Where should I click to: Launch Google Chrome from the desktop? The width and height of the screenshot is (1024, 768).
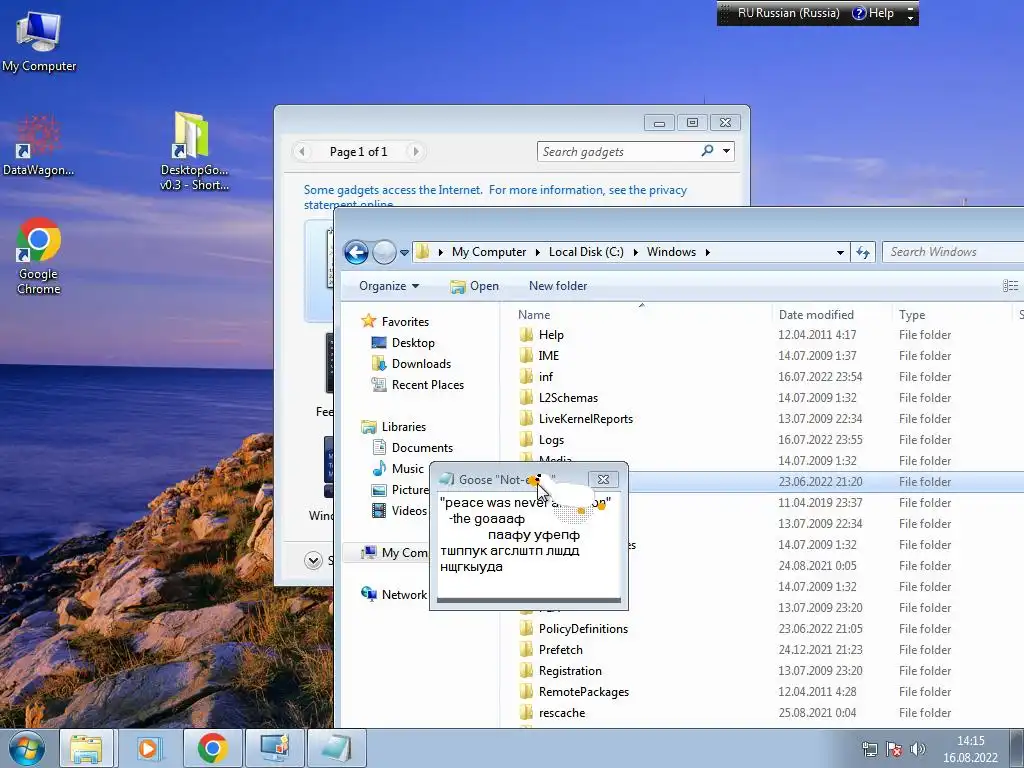coord(39,256)
